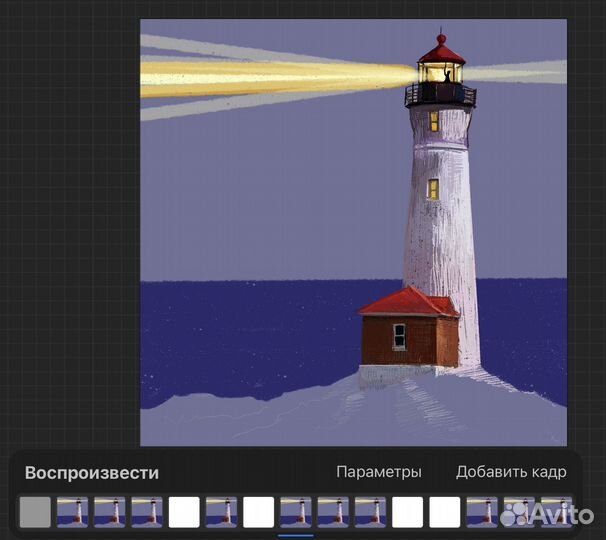Choose the tenth frame thumbnail
The image size is (606, 540).
[370, 512]
